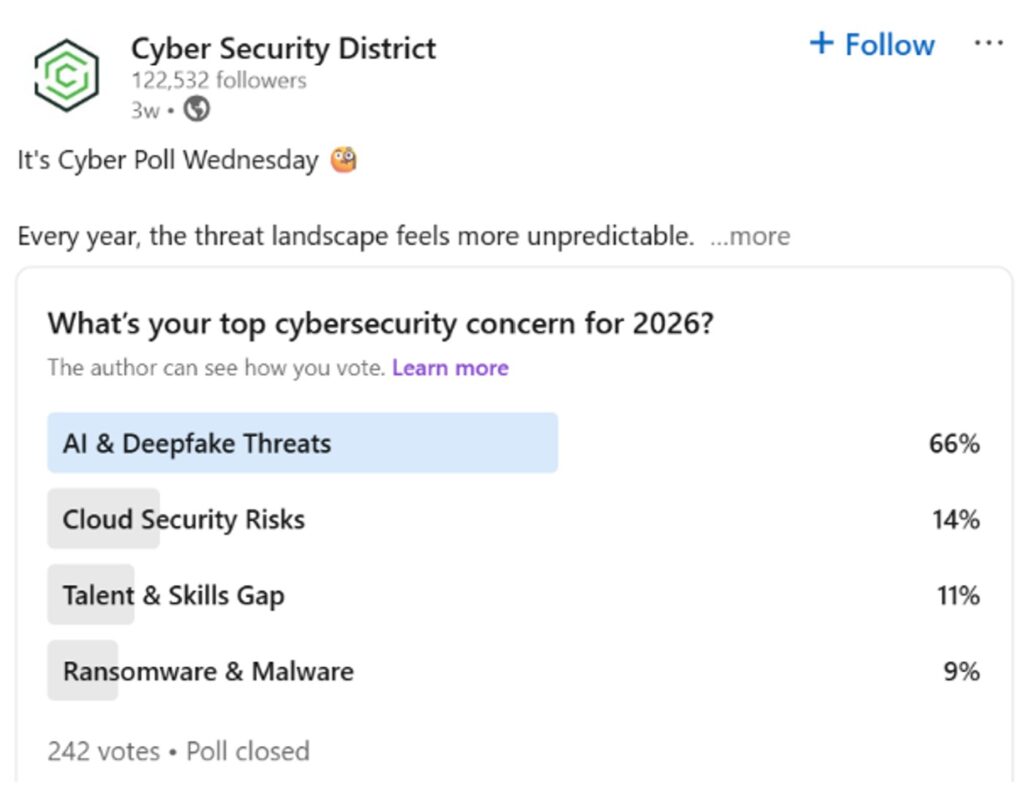
Task: Click the 3w post timestamp
Action: [x=144, y=110]
